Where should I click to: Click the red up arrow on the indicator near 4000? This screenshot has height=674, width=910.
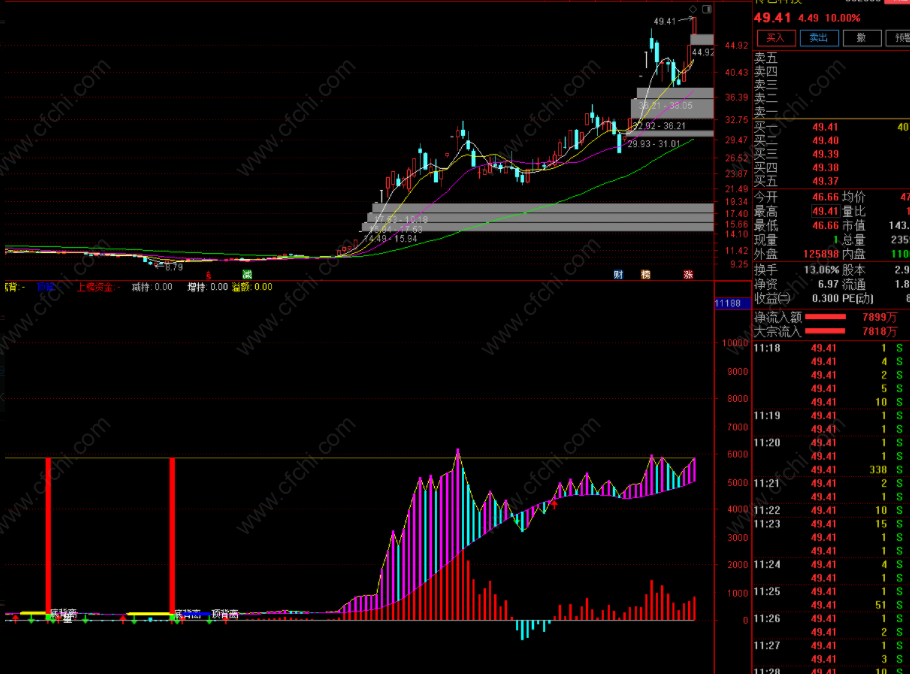point(555,504)
